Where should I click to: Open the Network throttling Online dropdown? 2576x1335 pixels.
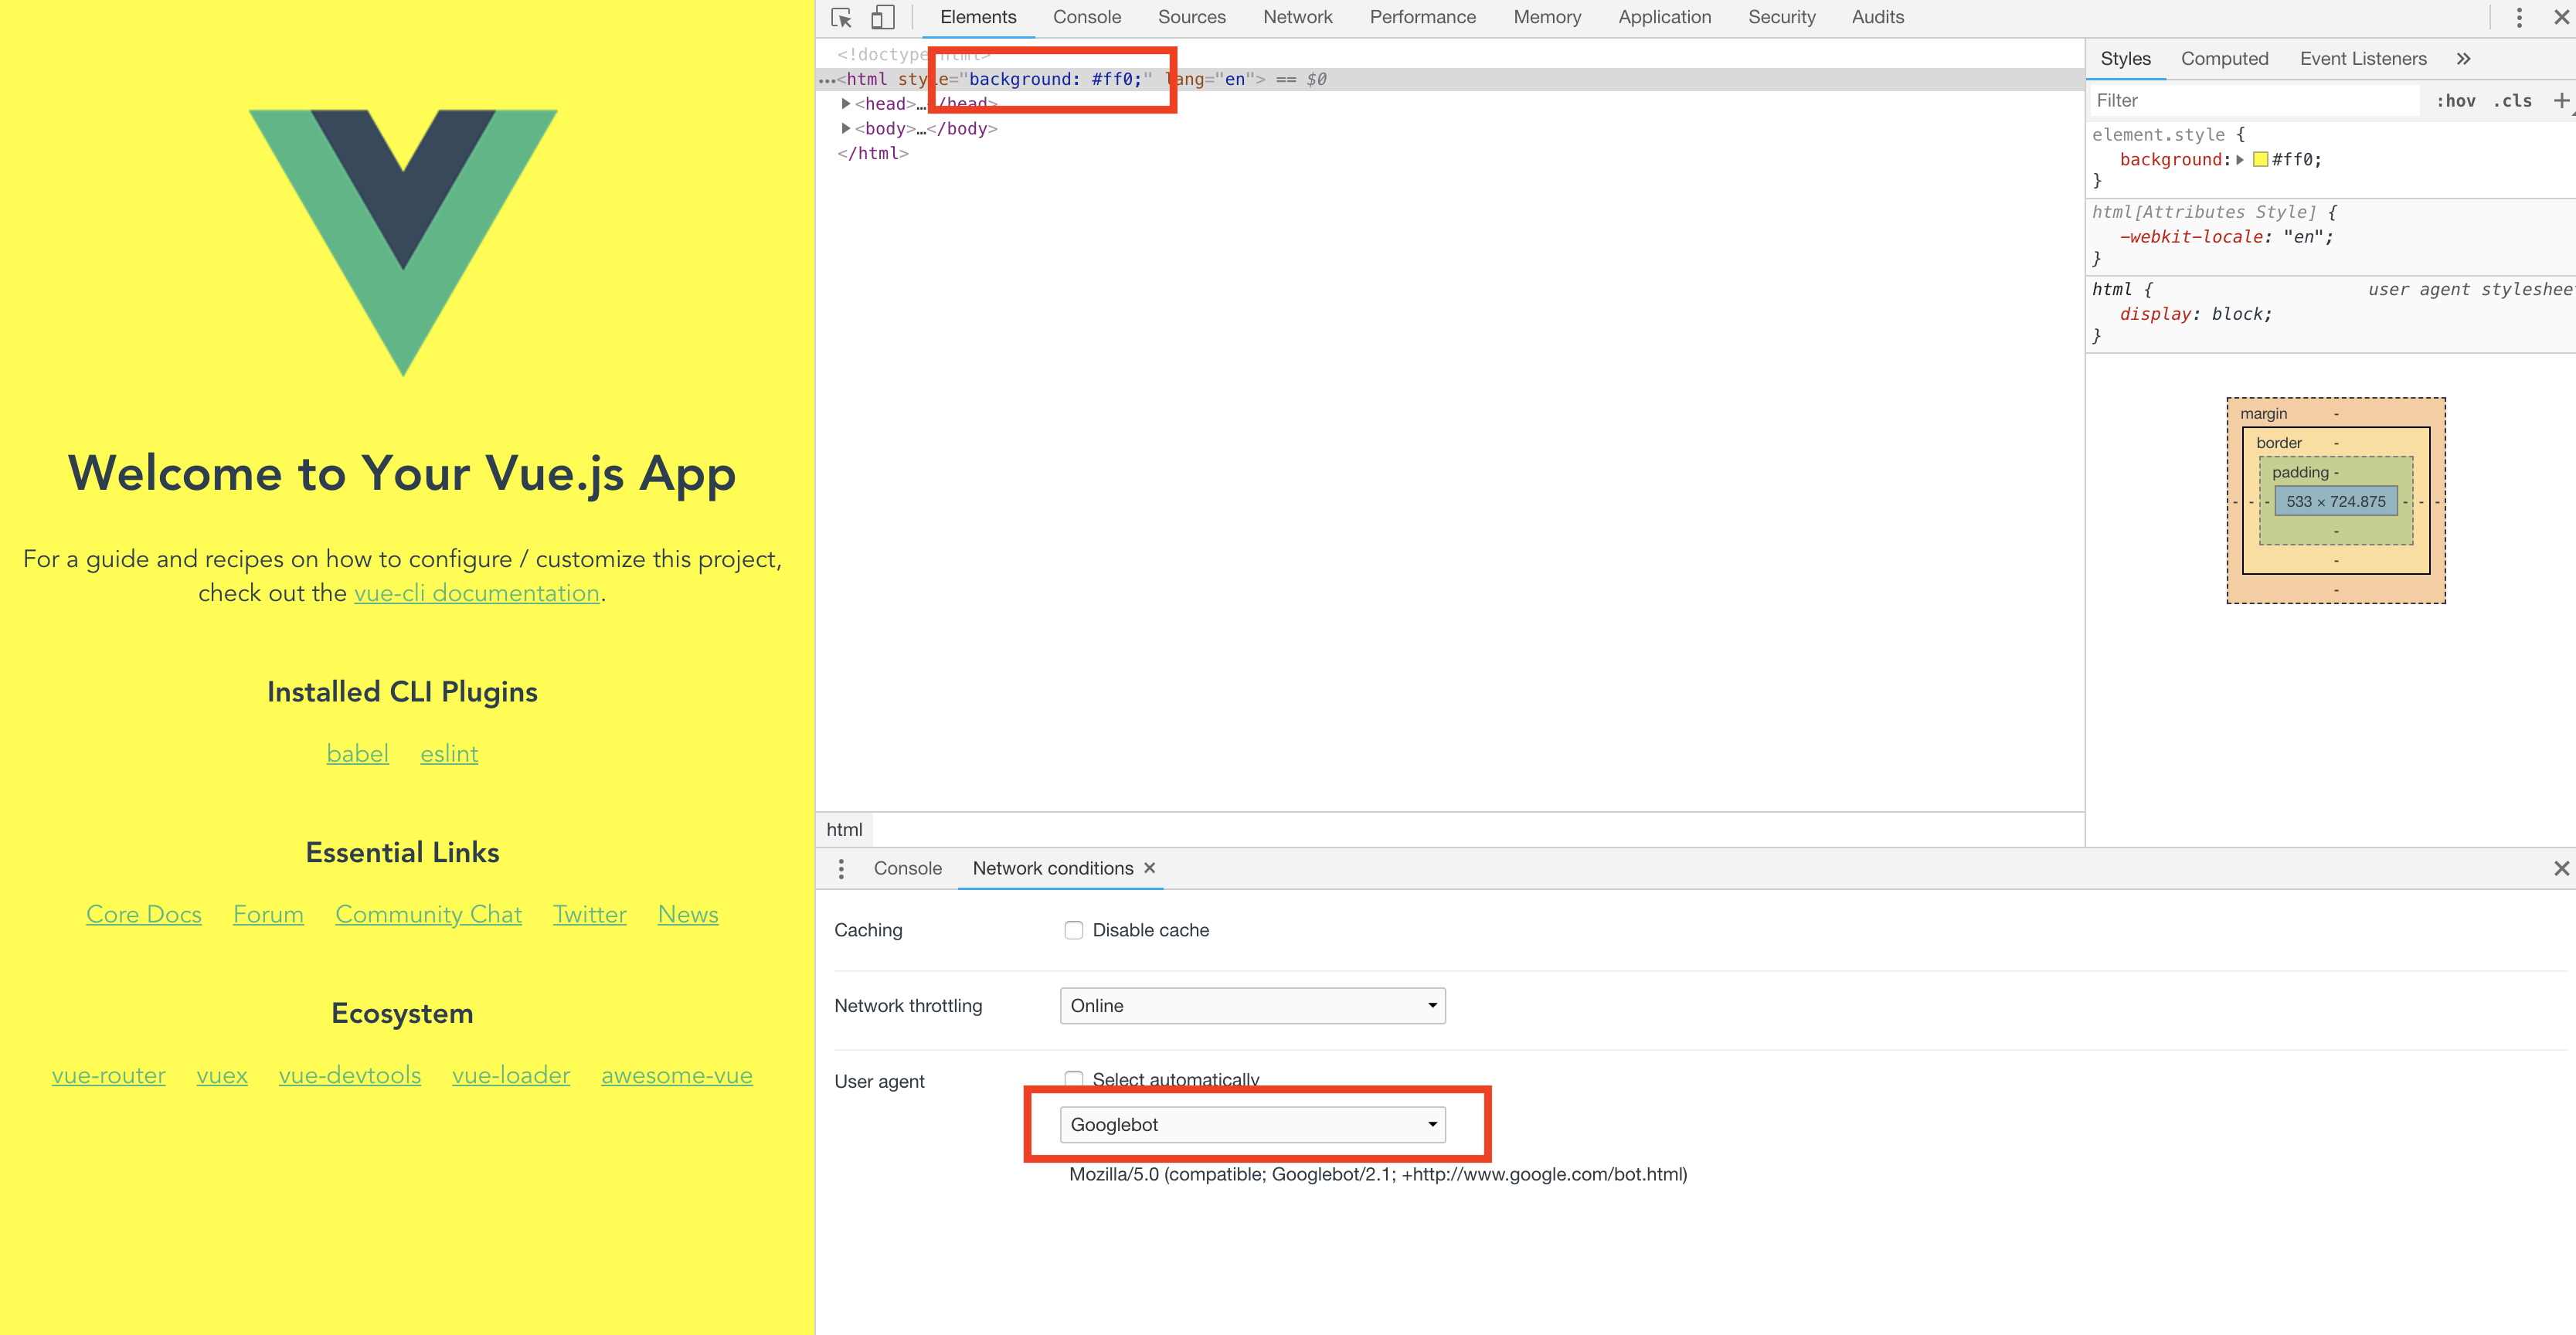(x=1252, y=1005)
